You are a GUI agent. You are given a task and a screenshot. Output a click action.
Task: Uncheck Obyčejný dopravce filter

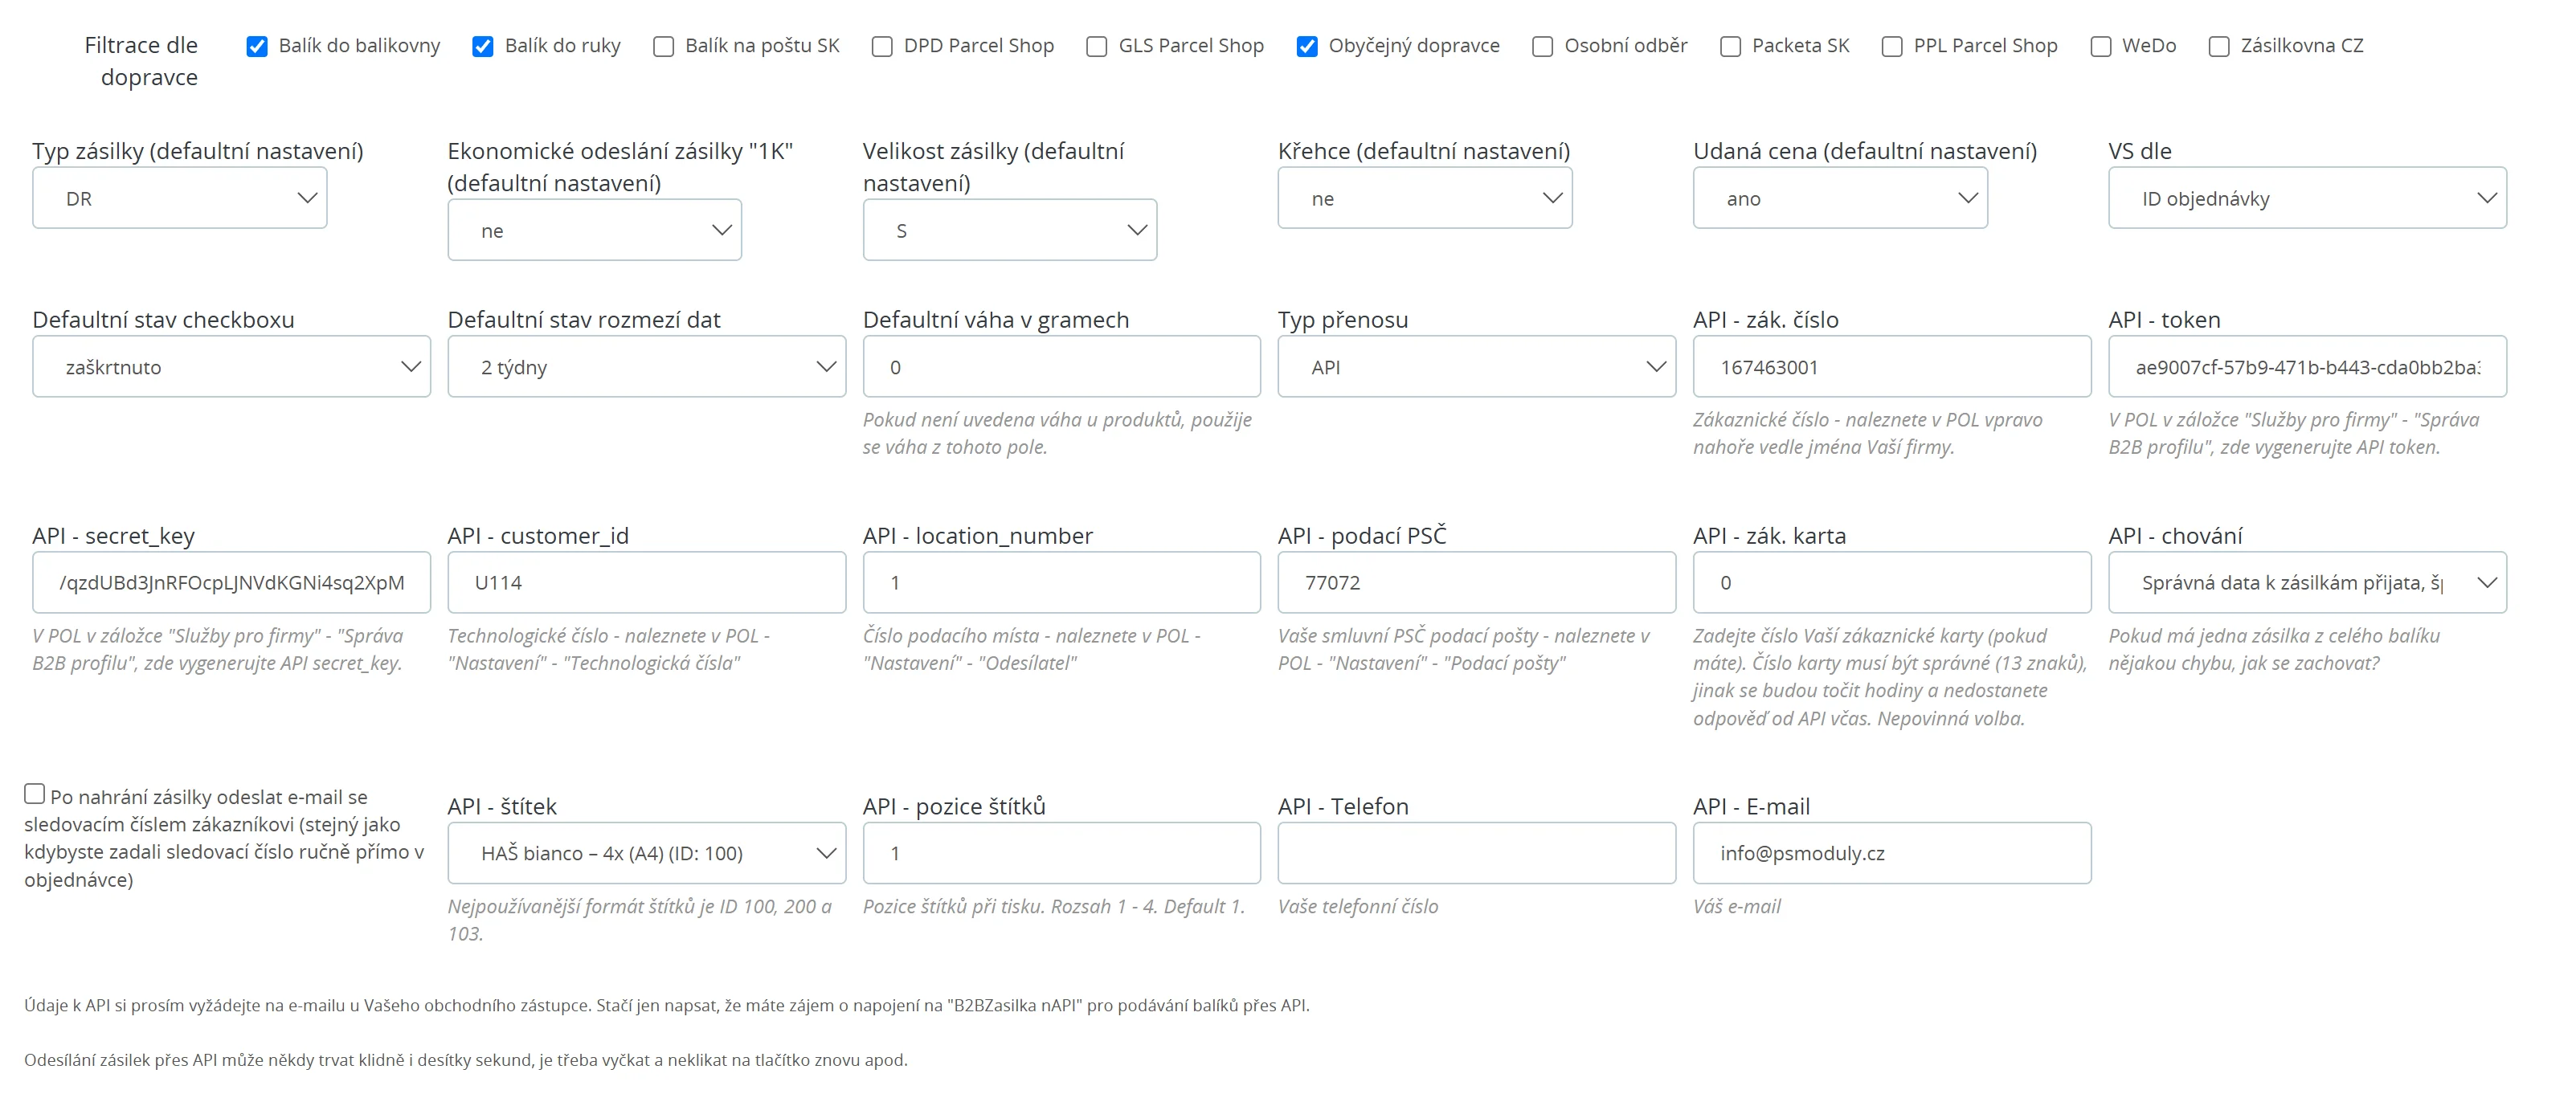coord(1306,46)
